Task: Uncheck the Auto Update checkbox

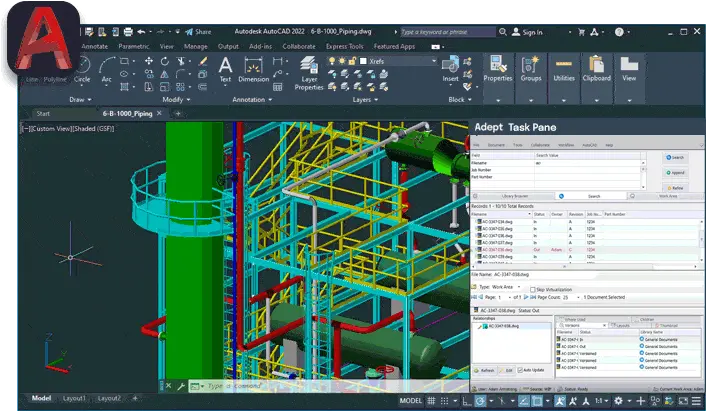Action: 520,370
